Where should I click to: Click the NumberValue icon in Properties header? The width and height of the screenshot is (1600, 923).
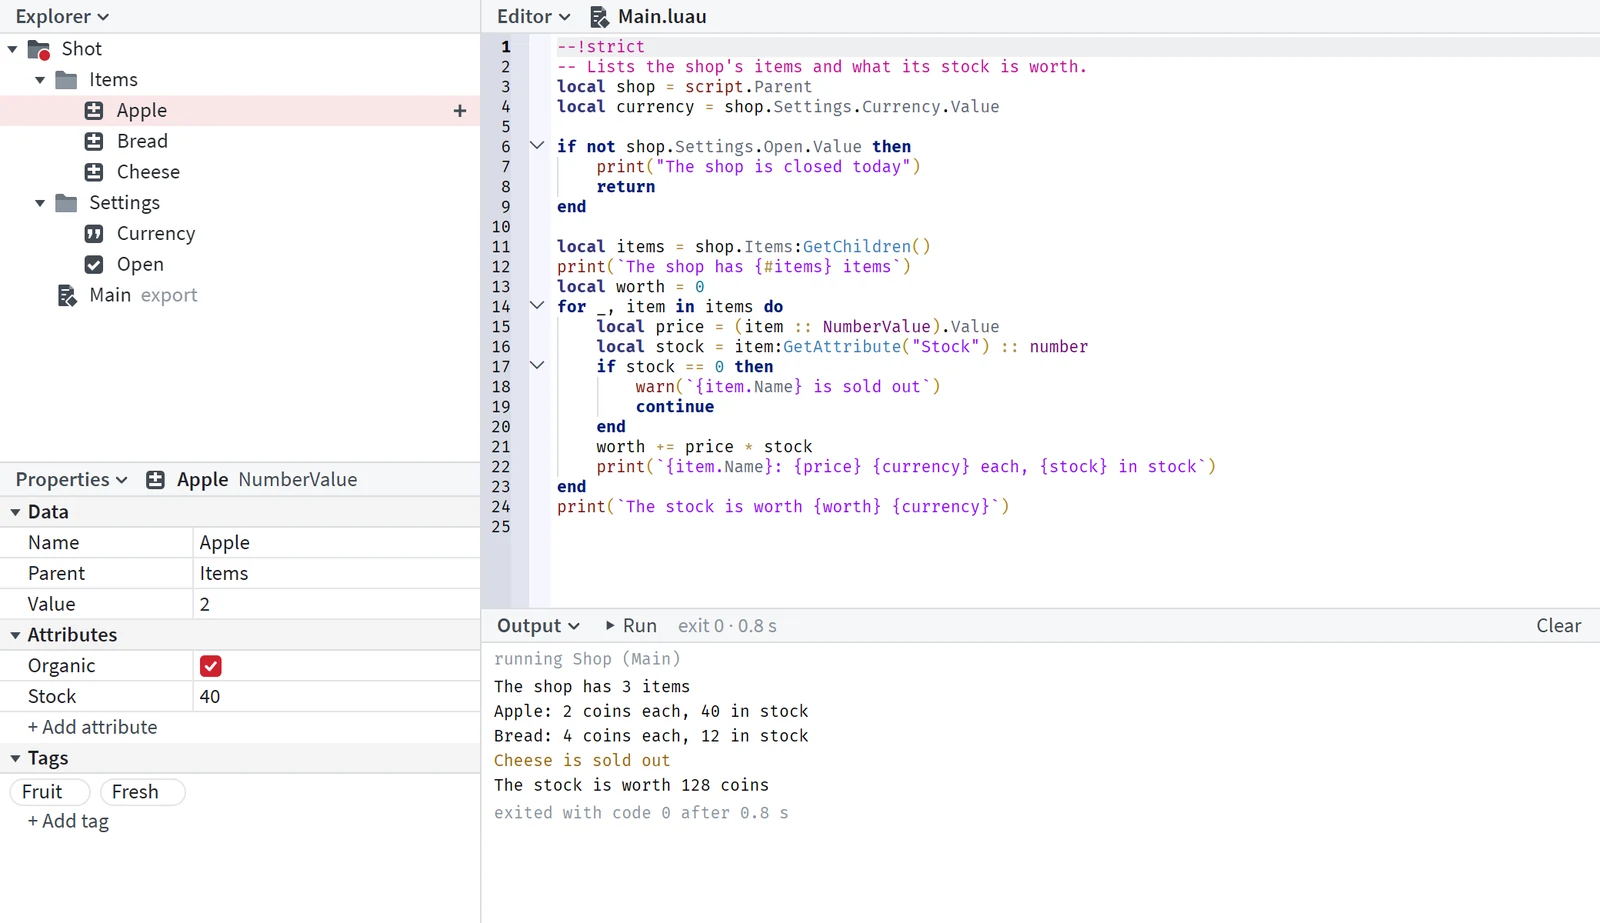pos(155,480)
